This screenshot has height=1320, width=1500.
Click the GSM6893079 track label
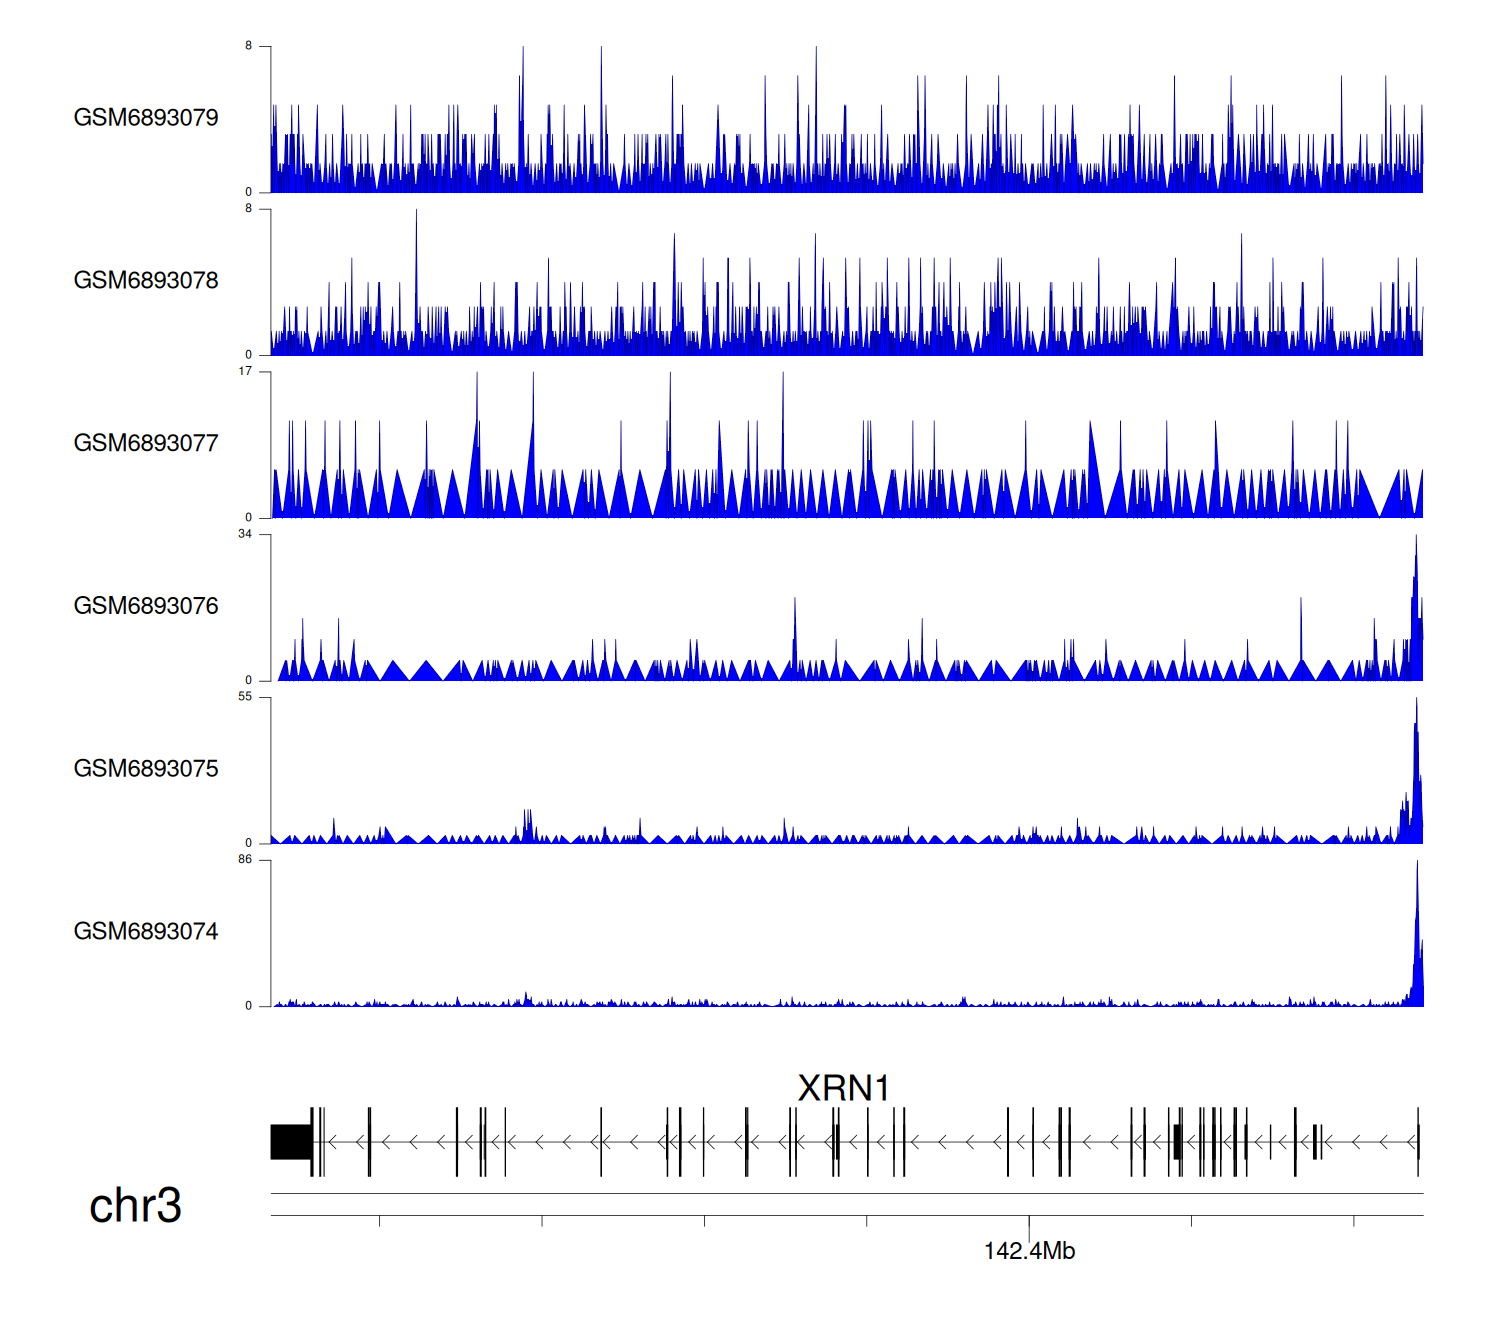146,118
